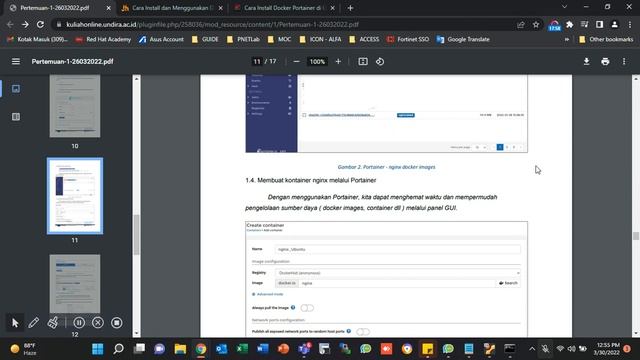Image resolution: width=640 pixels, height=360 pixels.
Task: Select page 11 thumbnail
Action: coord(75,196)
